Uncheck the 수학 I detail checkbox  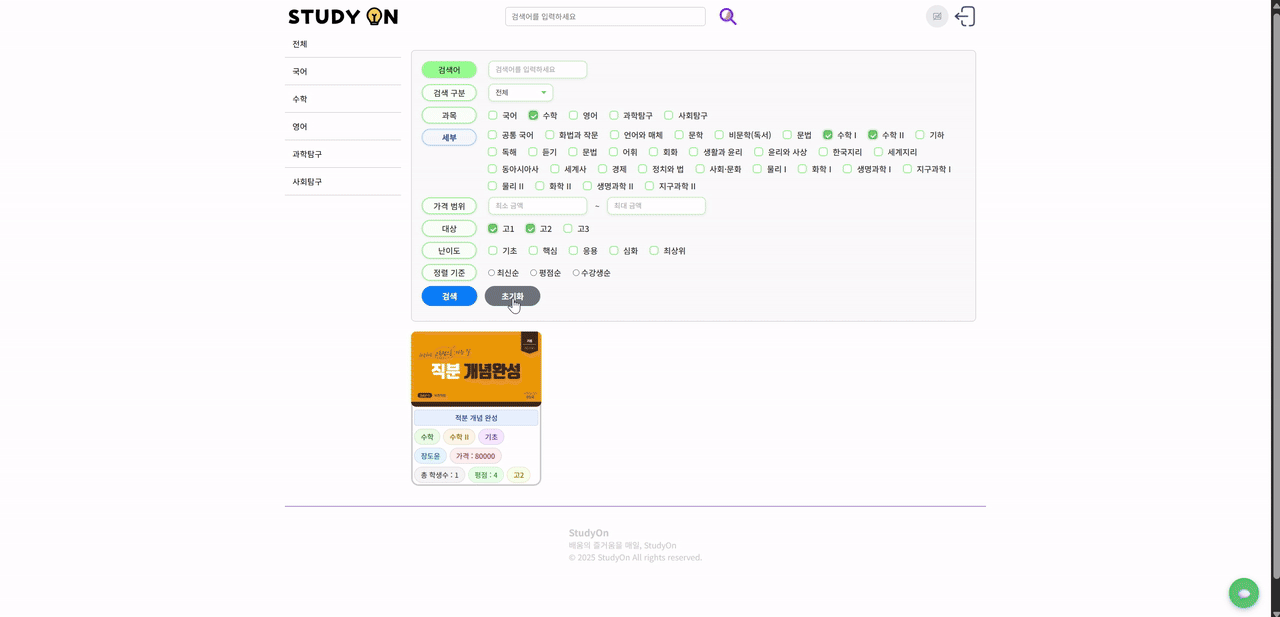tap(828, 134)
